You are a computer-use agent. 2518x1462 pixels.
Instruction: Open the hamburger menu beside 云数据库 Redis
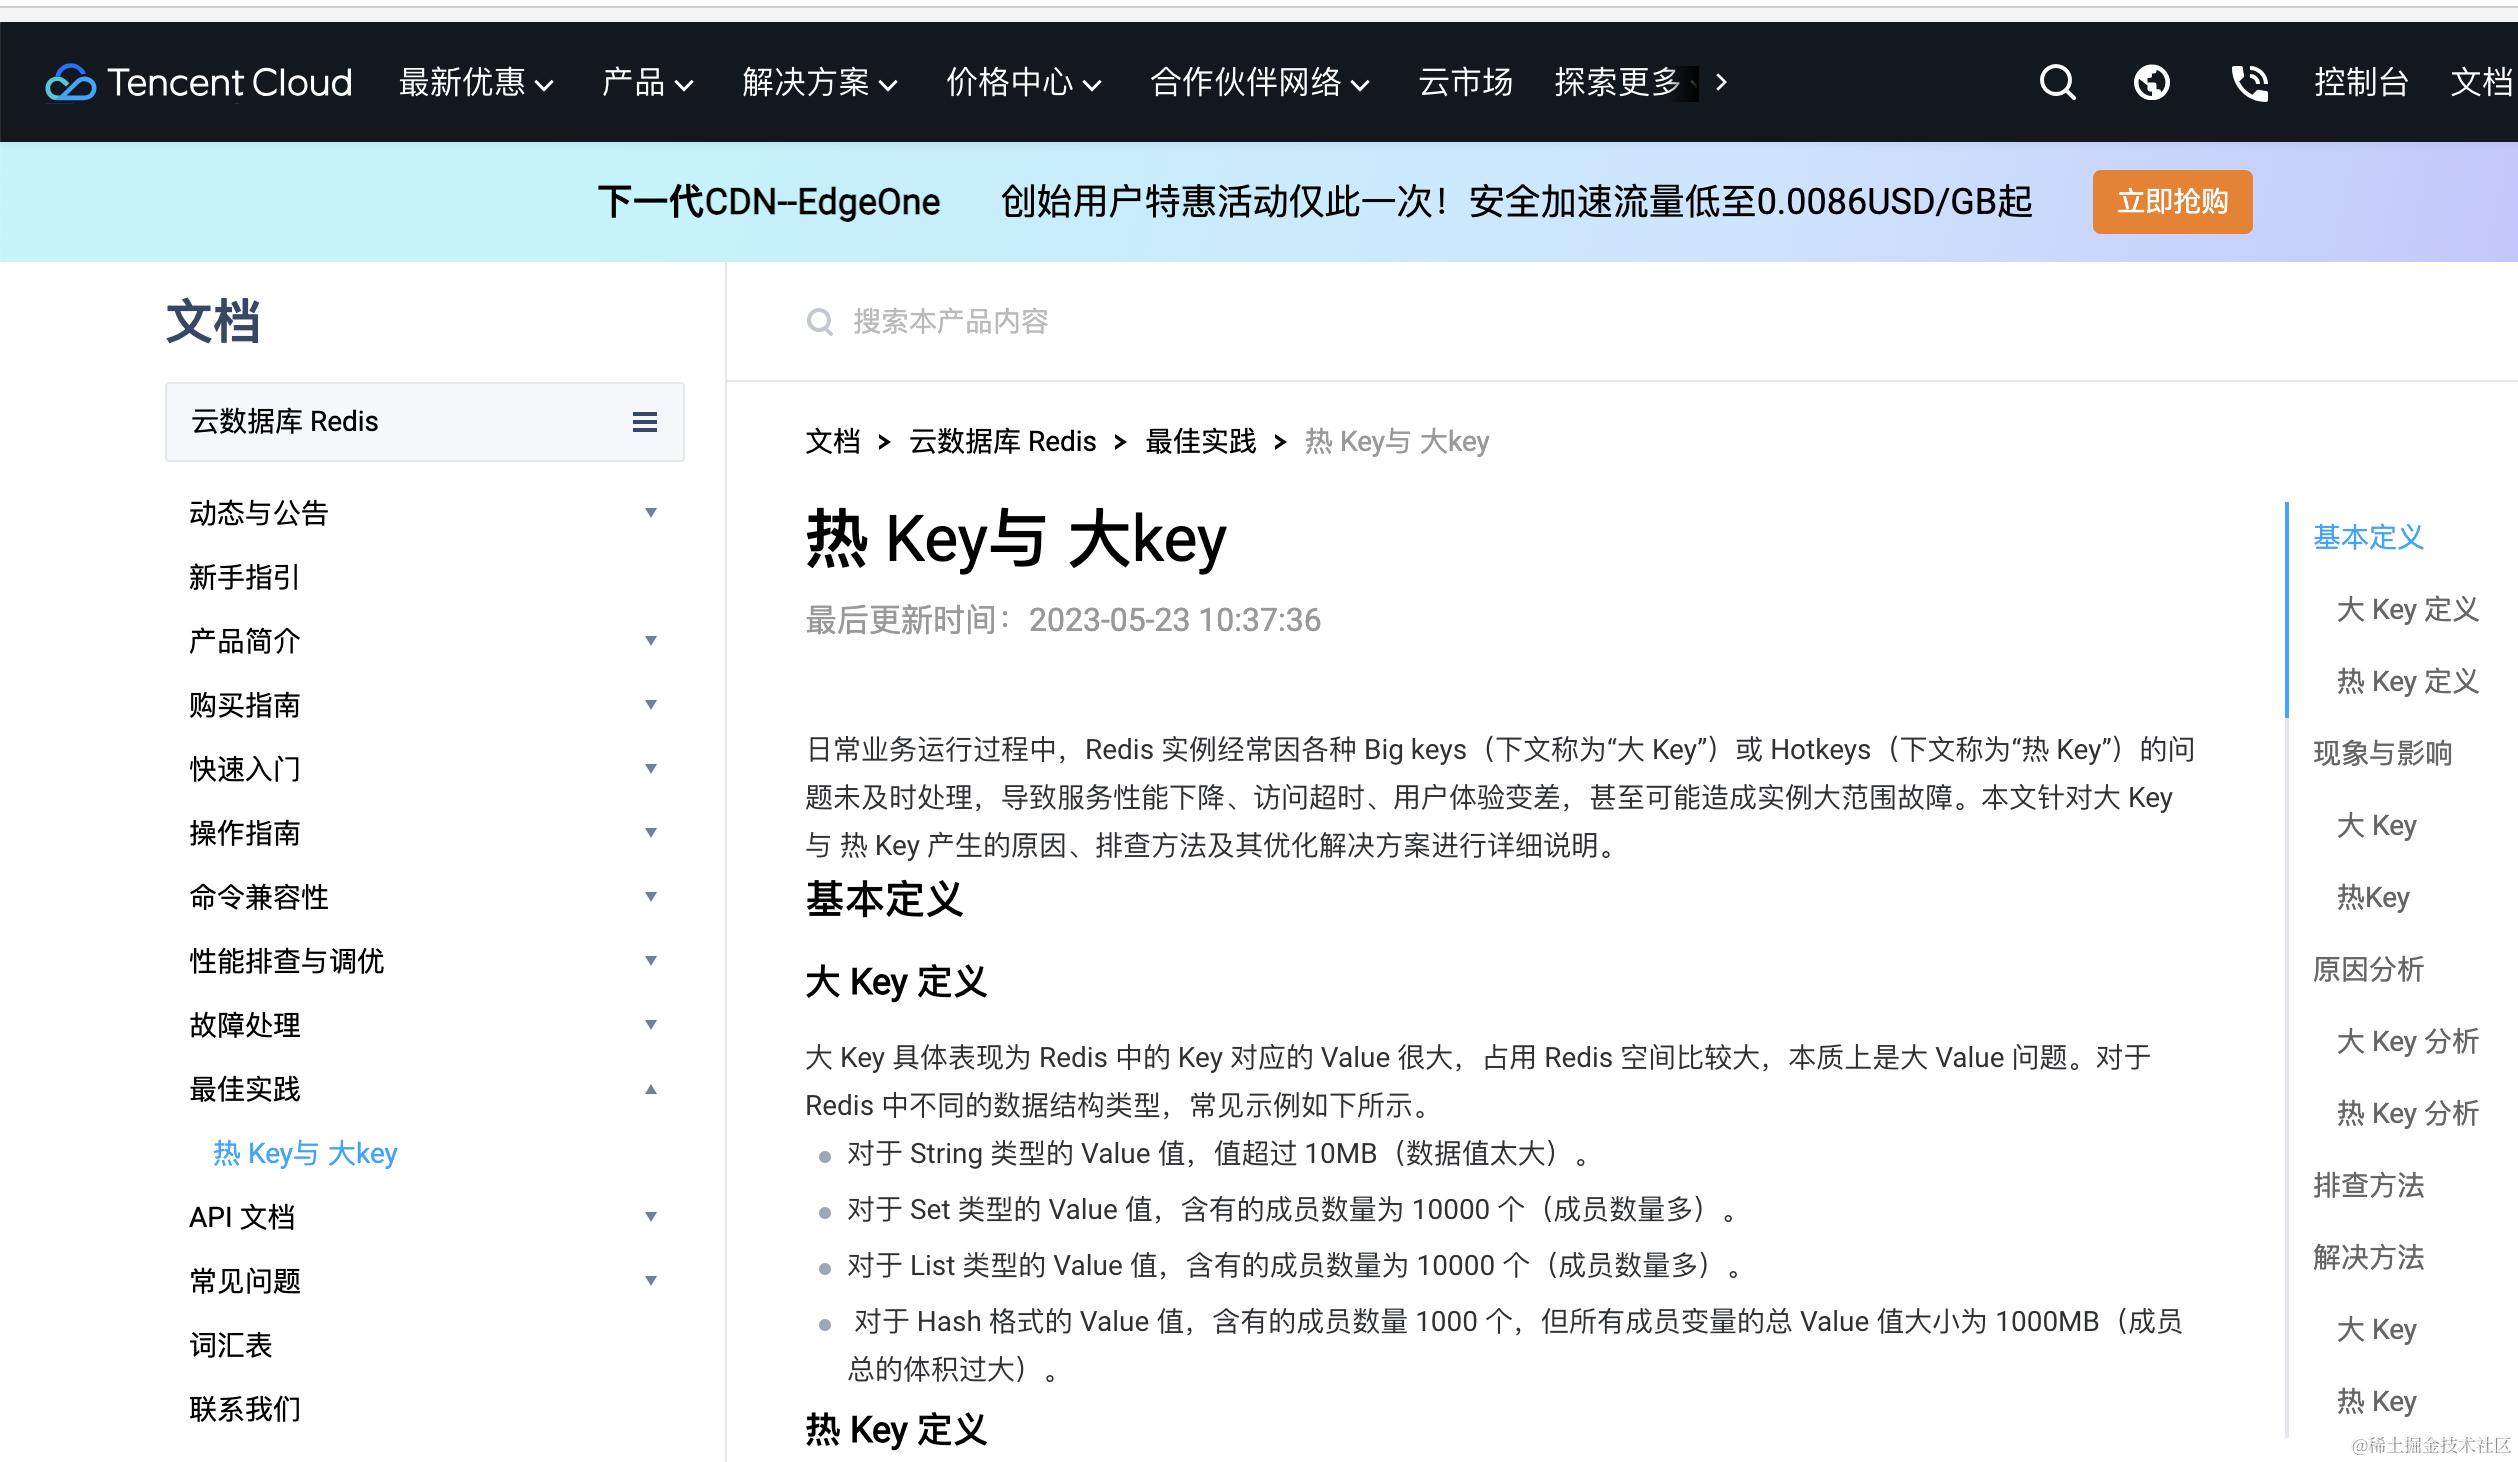click(645, 422)
